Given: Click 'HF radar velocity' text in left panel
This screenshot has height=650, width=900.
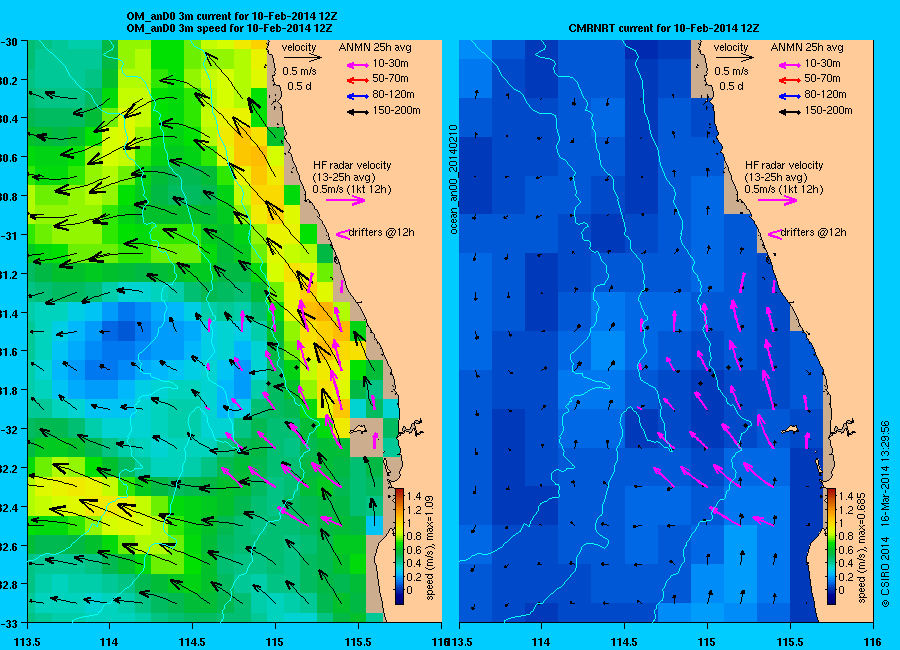Looking at the screenshot, I should point(352,165).
